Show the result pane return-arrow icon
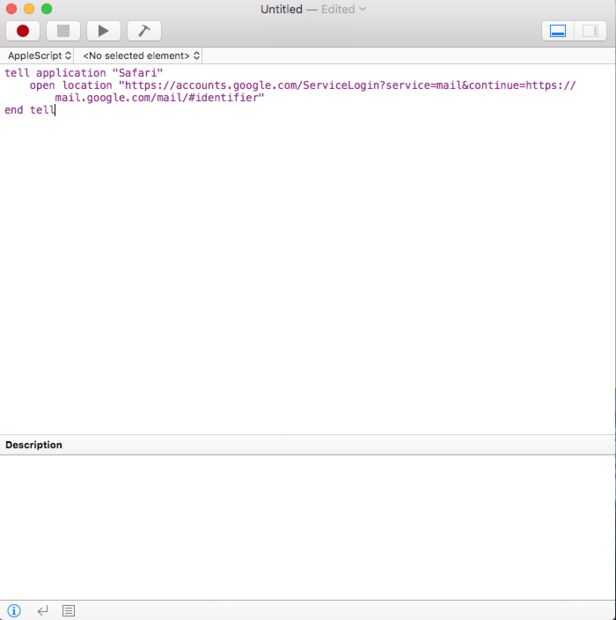 tap(43, 611)
